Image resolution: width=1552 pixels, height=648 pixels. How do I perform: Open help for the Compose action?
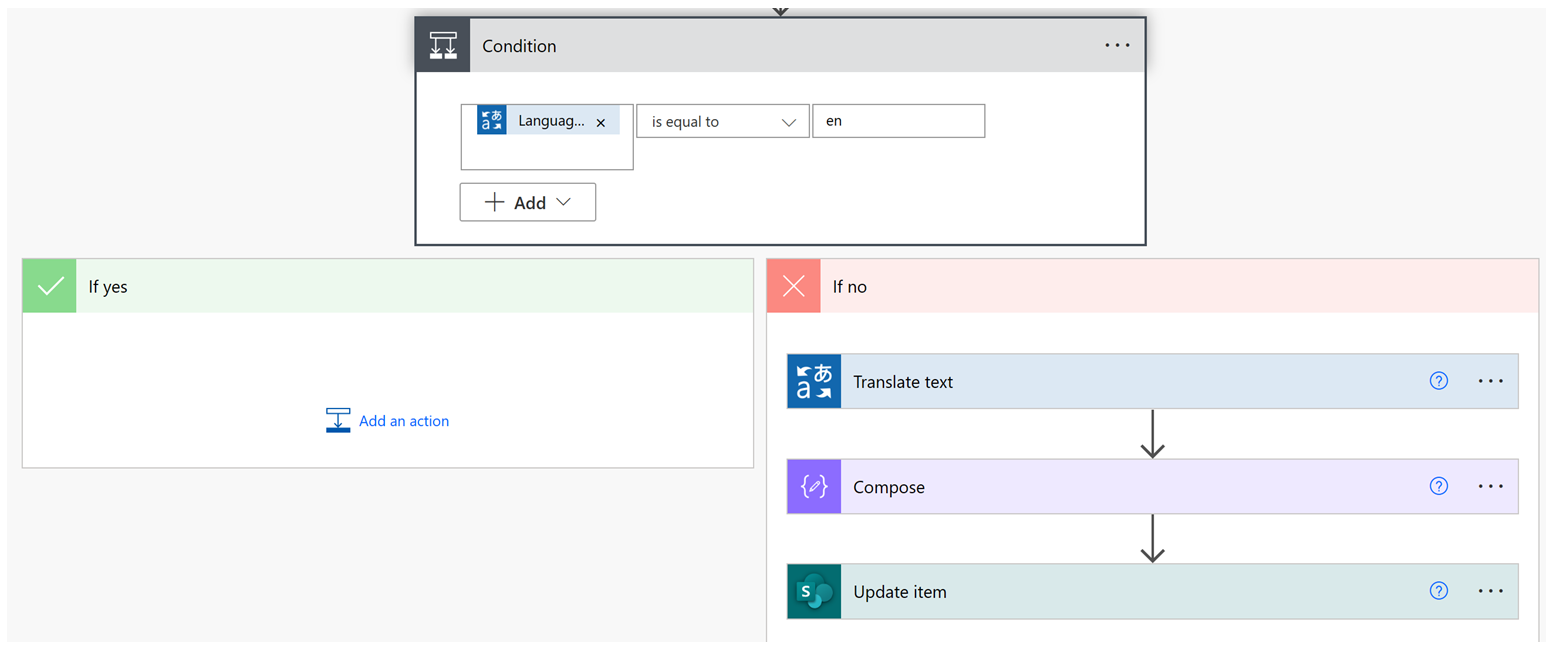point(1438,486)
